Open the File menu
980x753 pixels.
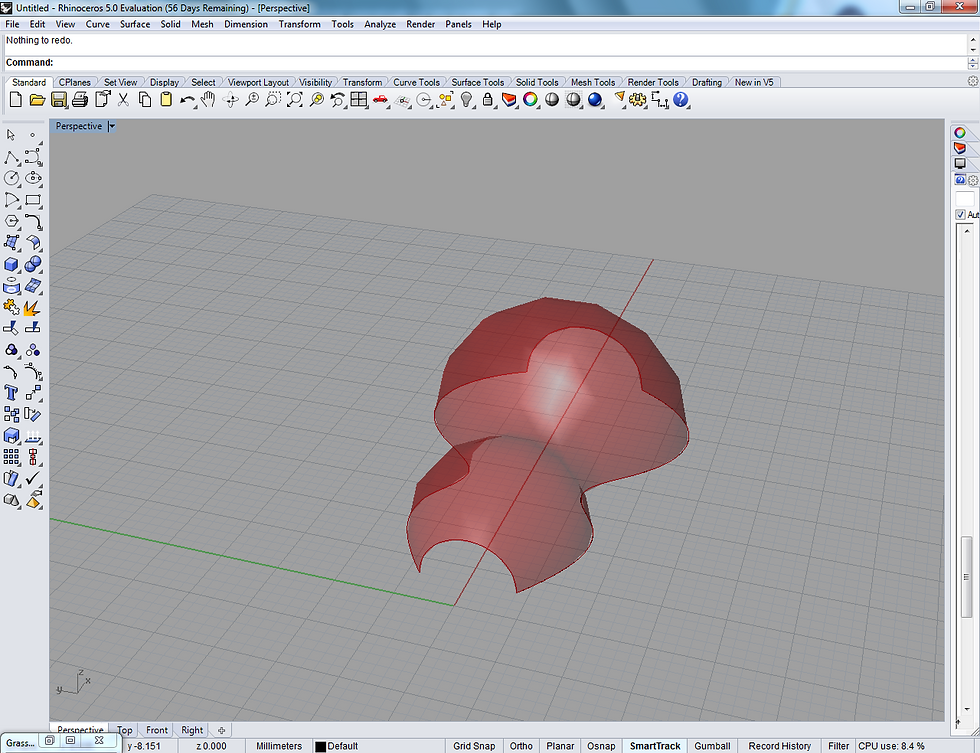[12, 24]
